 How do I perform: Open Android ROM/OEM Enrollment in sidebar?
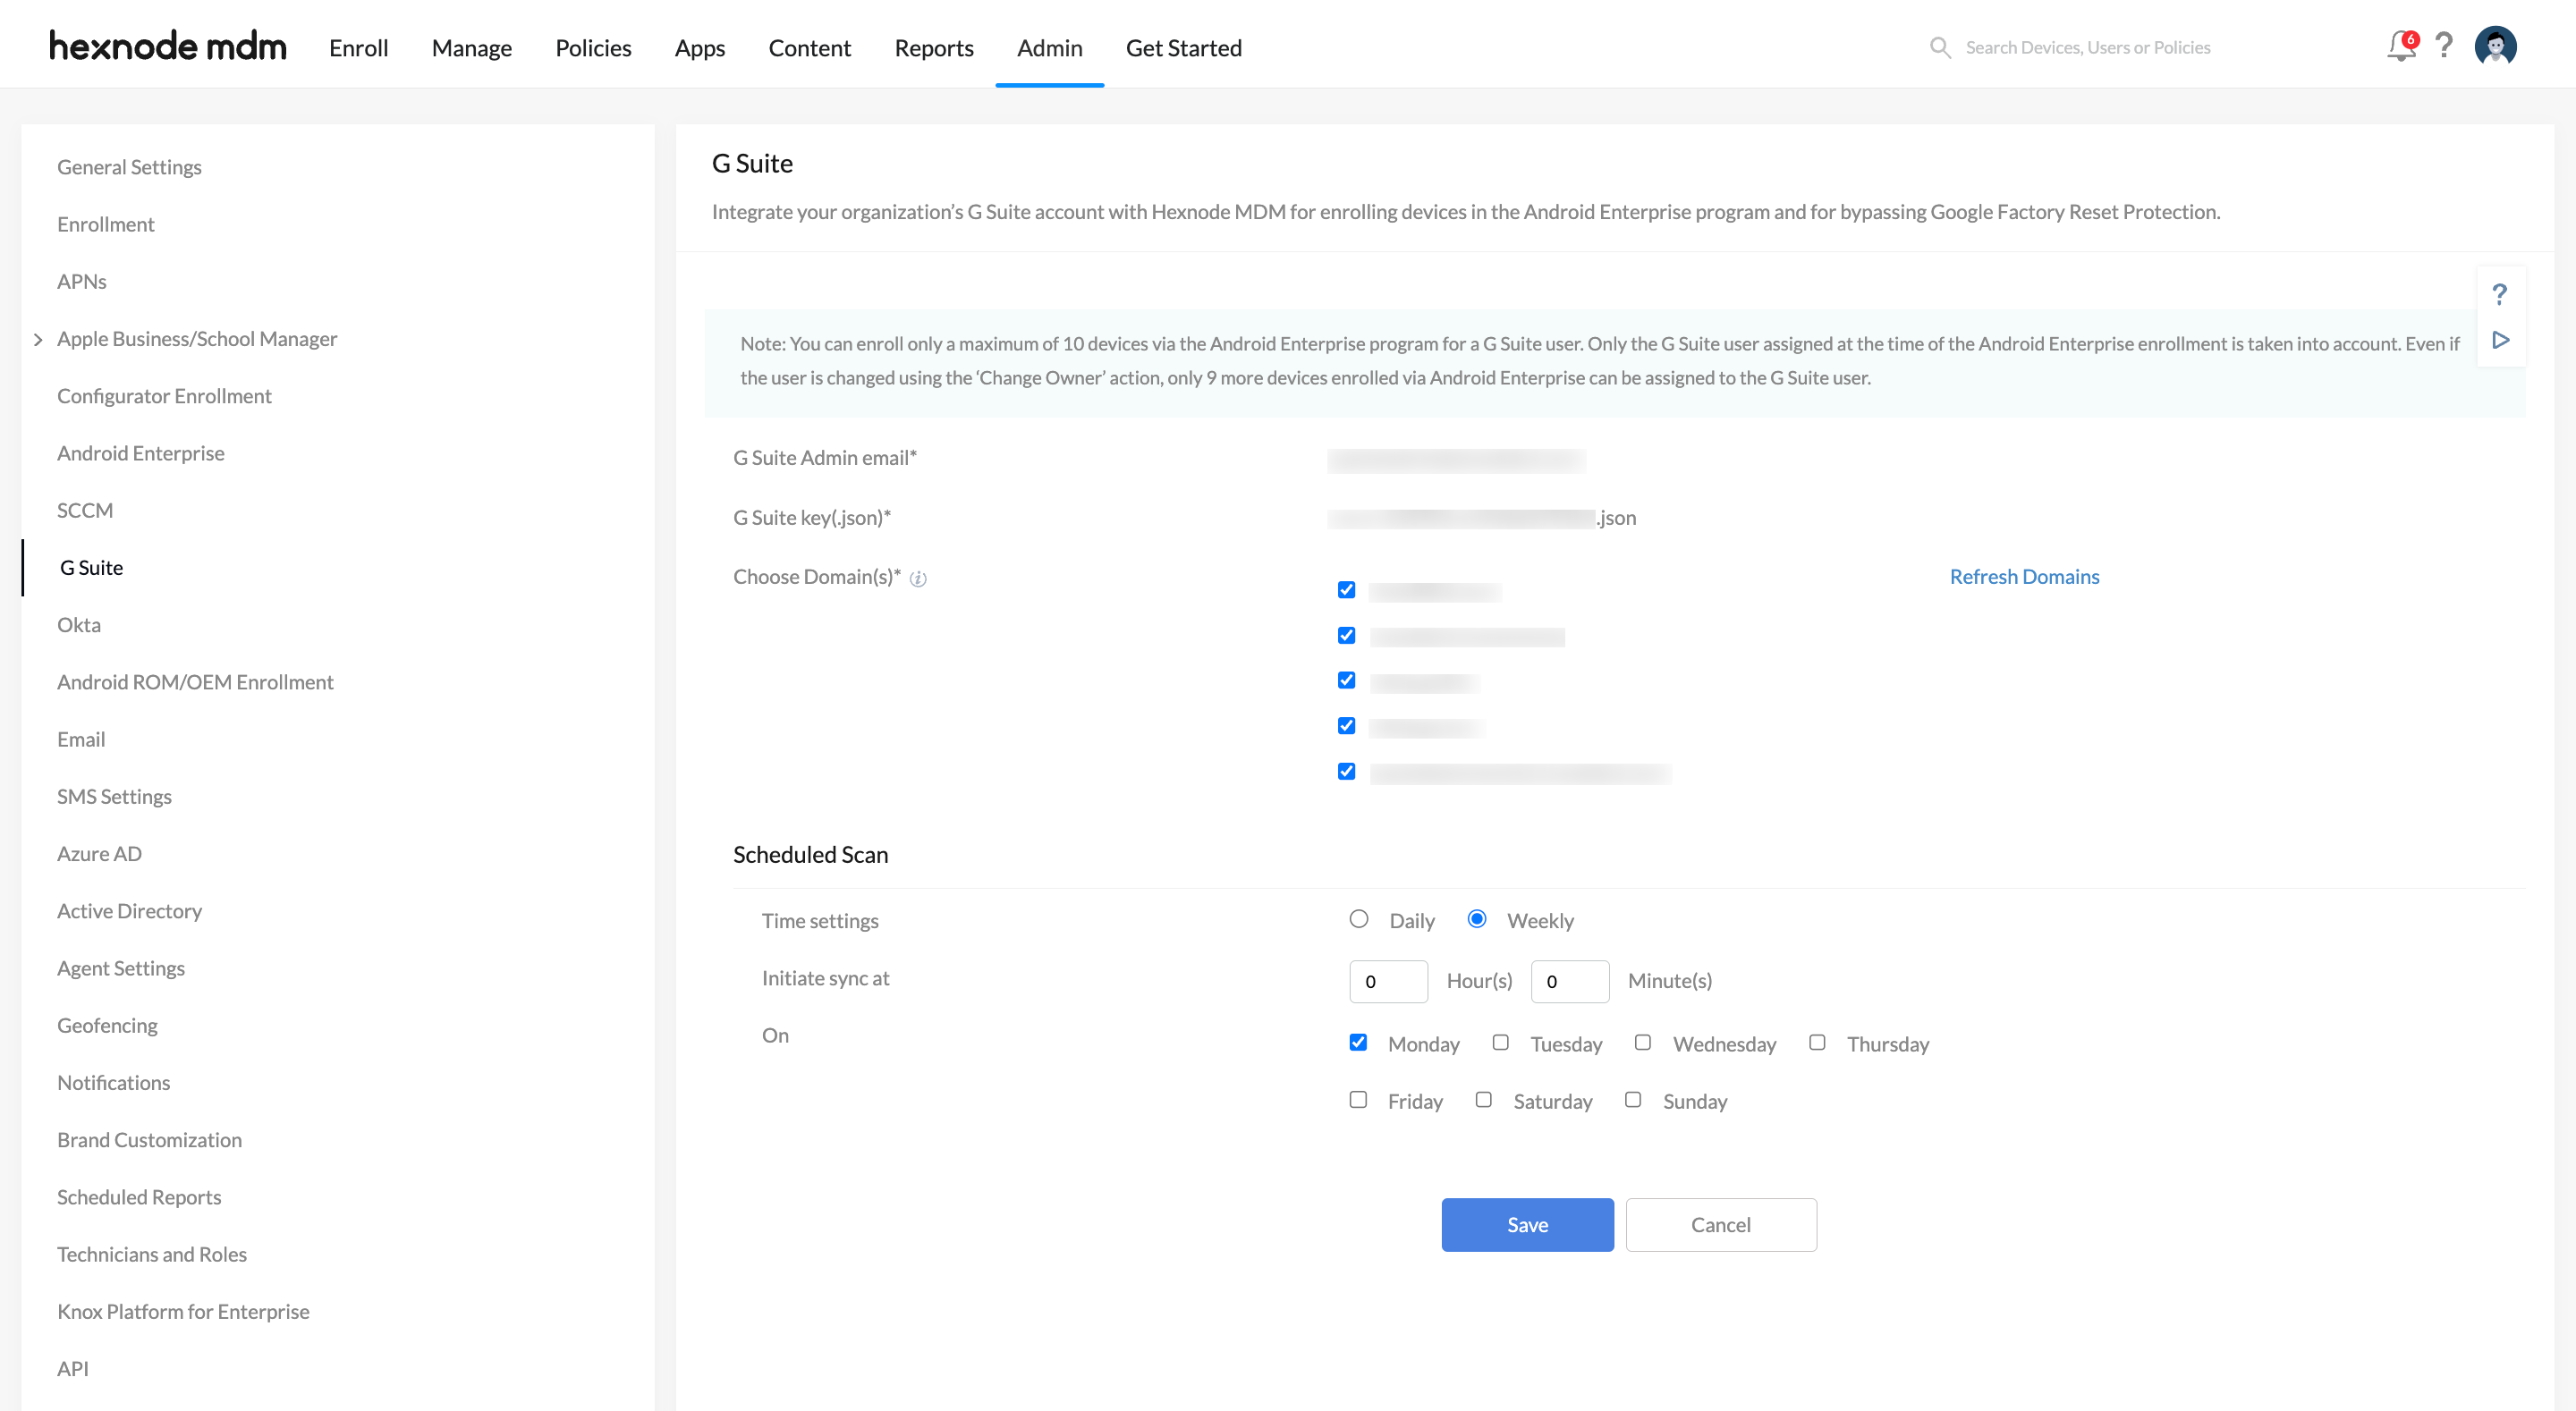195,682
